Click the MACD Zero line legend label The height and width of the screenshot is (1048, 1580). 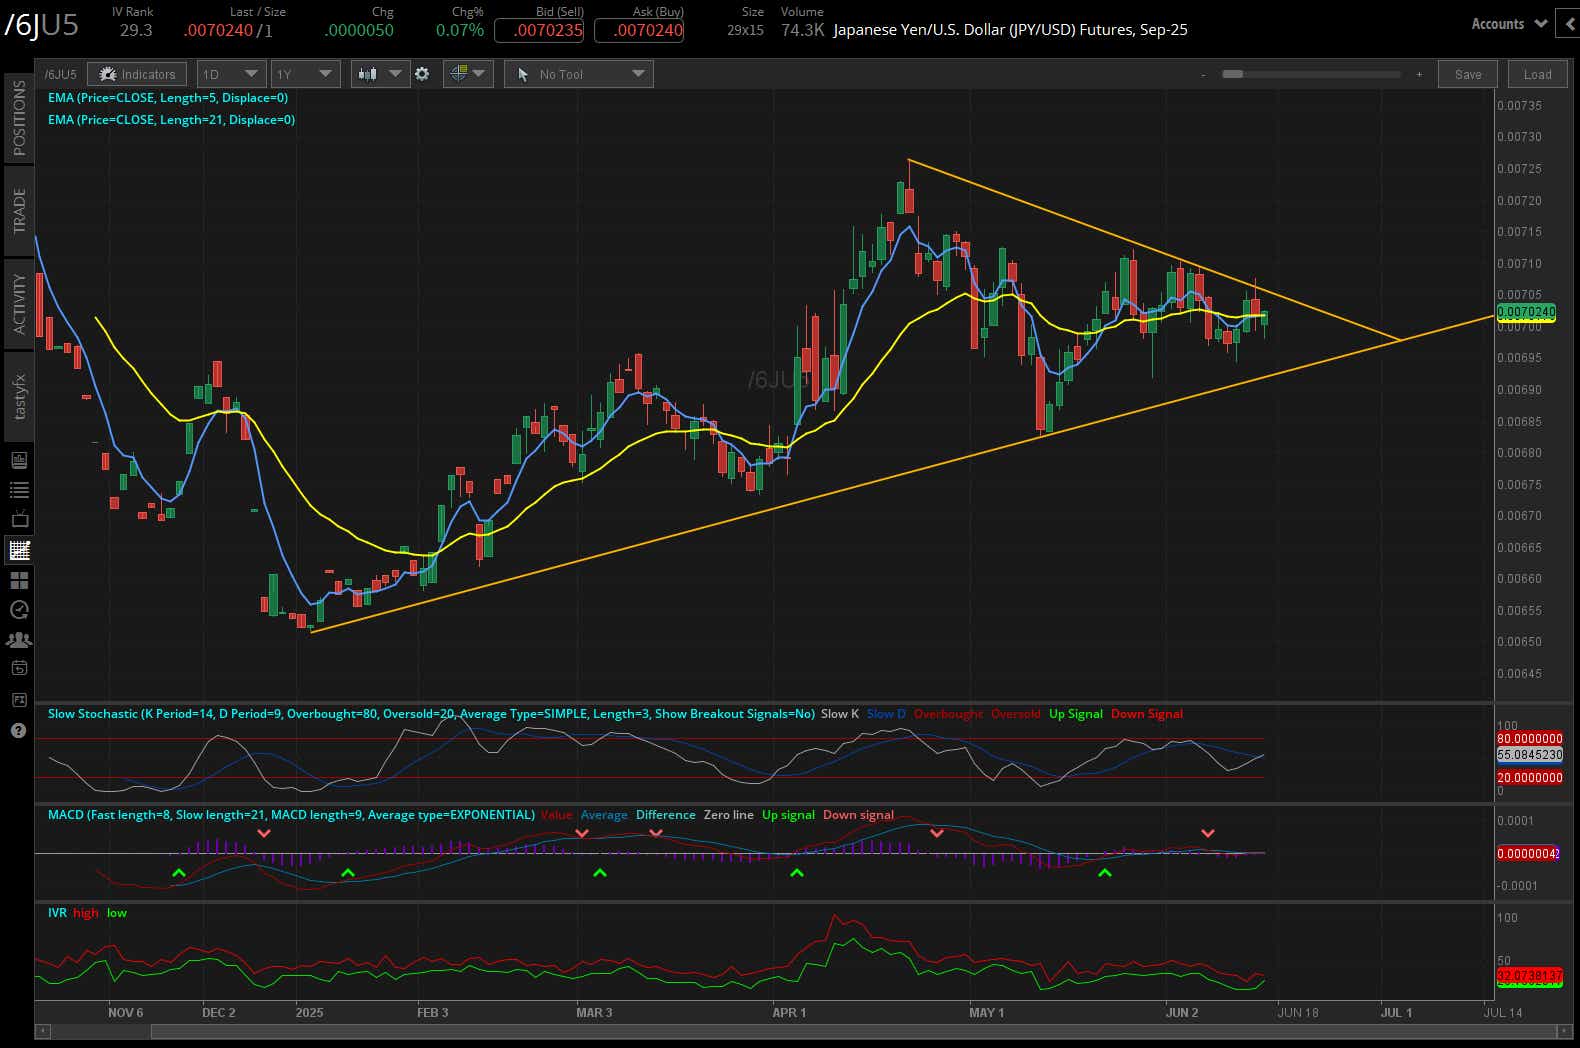(x=729, y=815)
